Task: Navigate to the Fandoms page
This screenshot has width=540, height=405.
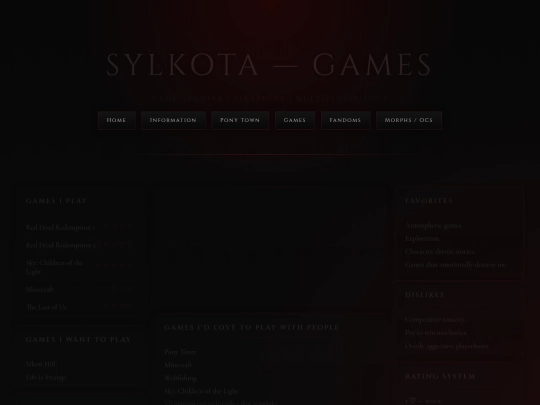Action: pyautogui.click(x=345, y=120)
